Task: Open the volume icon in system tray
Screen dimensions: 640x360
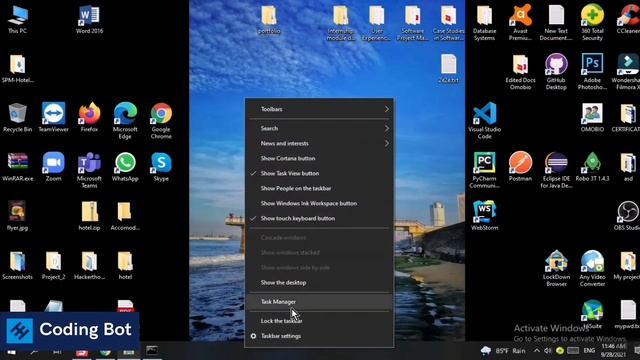Action: 548,351
